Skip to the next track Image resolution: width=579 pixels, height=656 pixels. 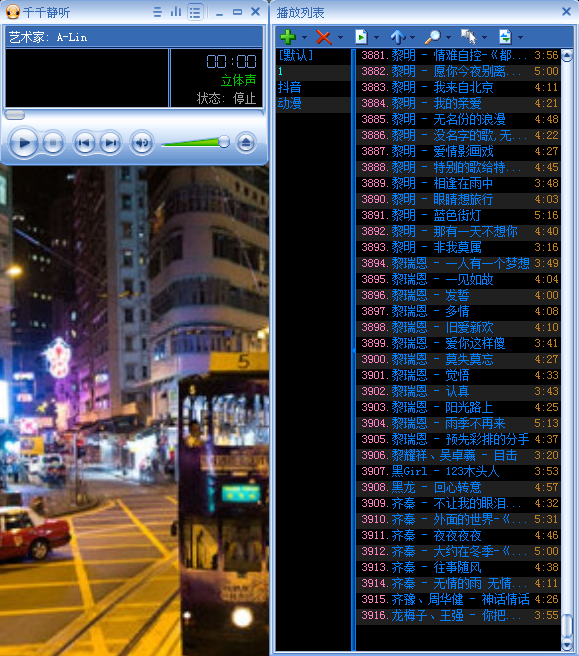pyautogui.click(x=110, y=143)
